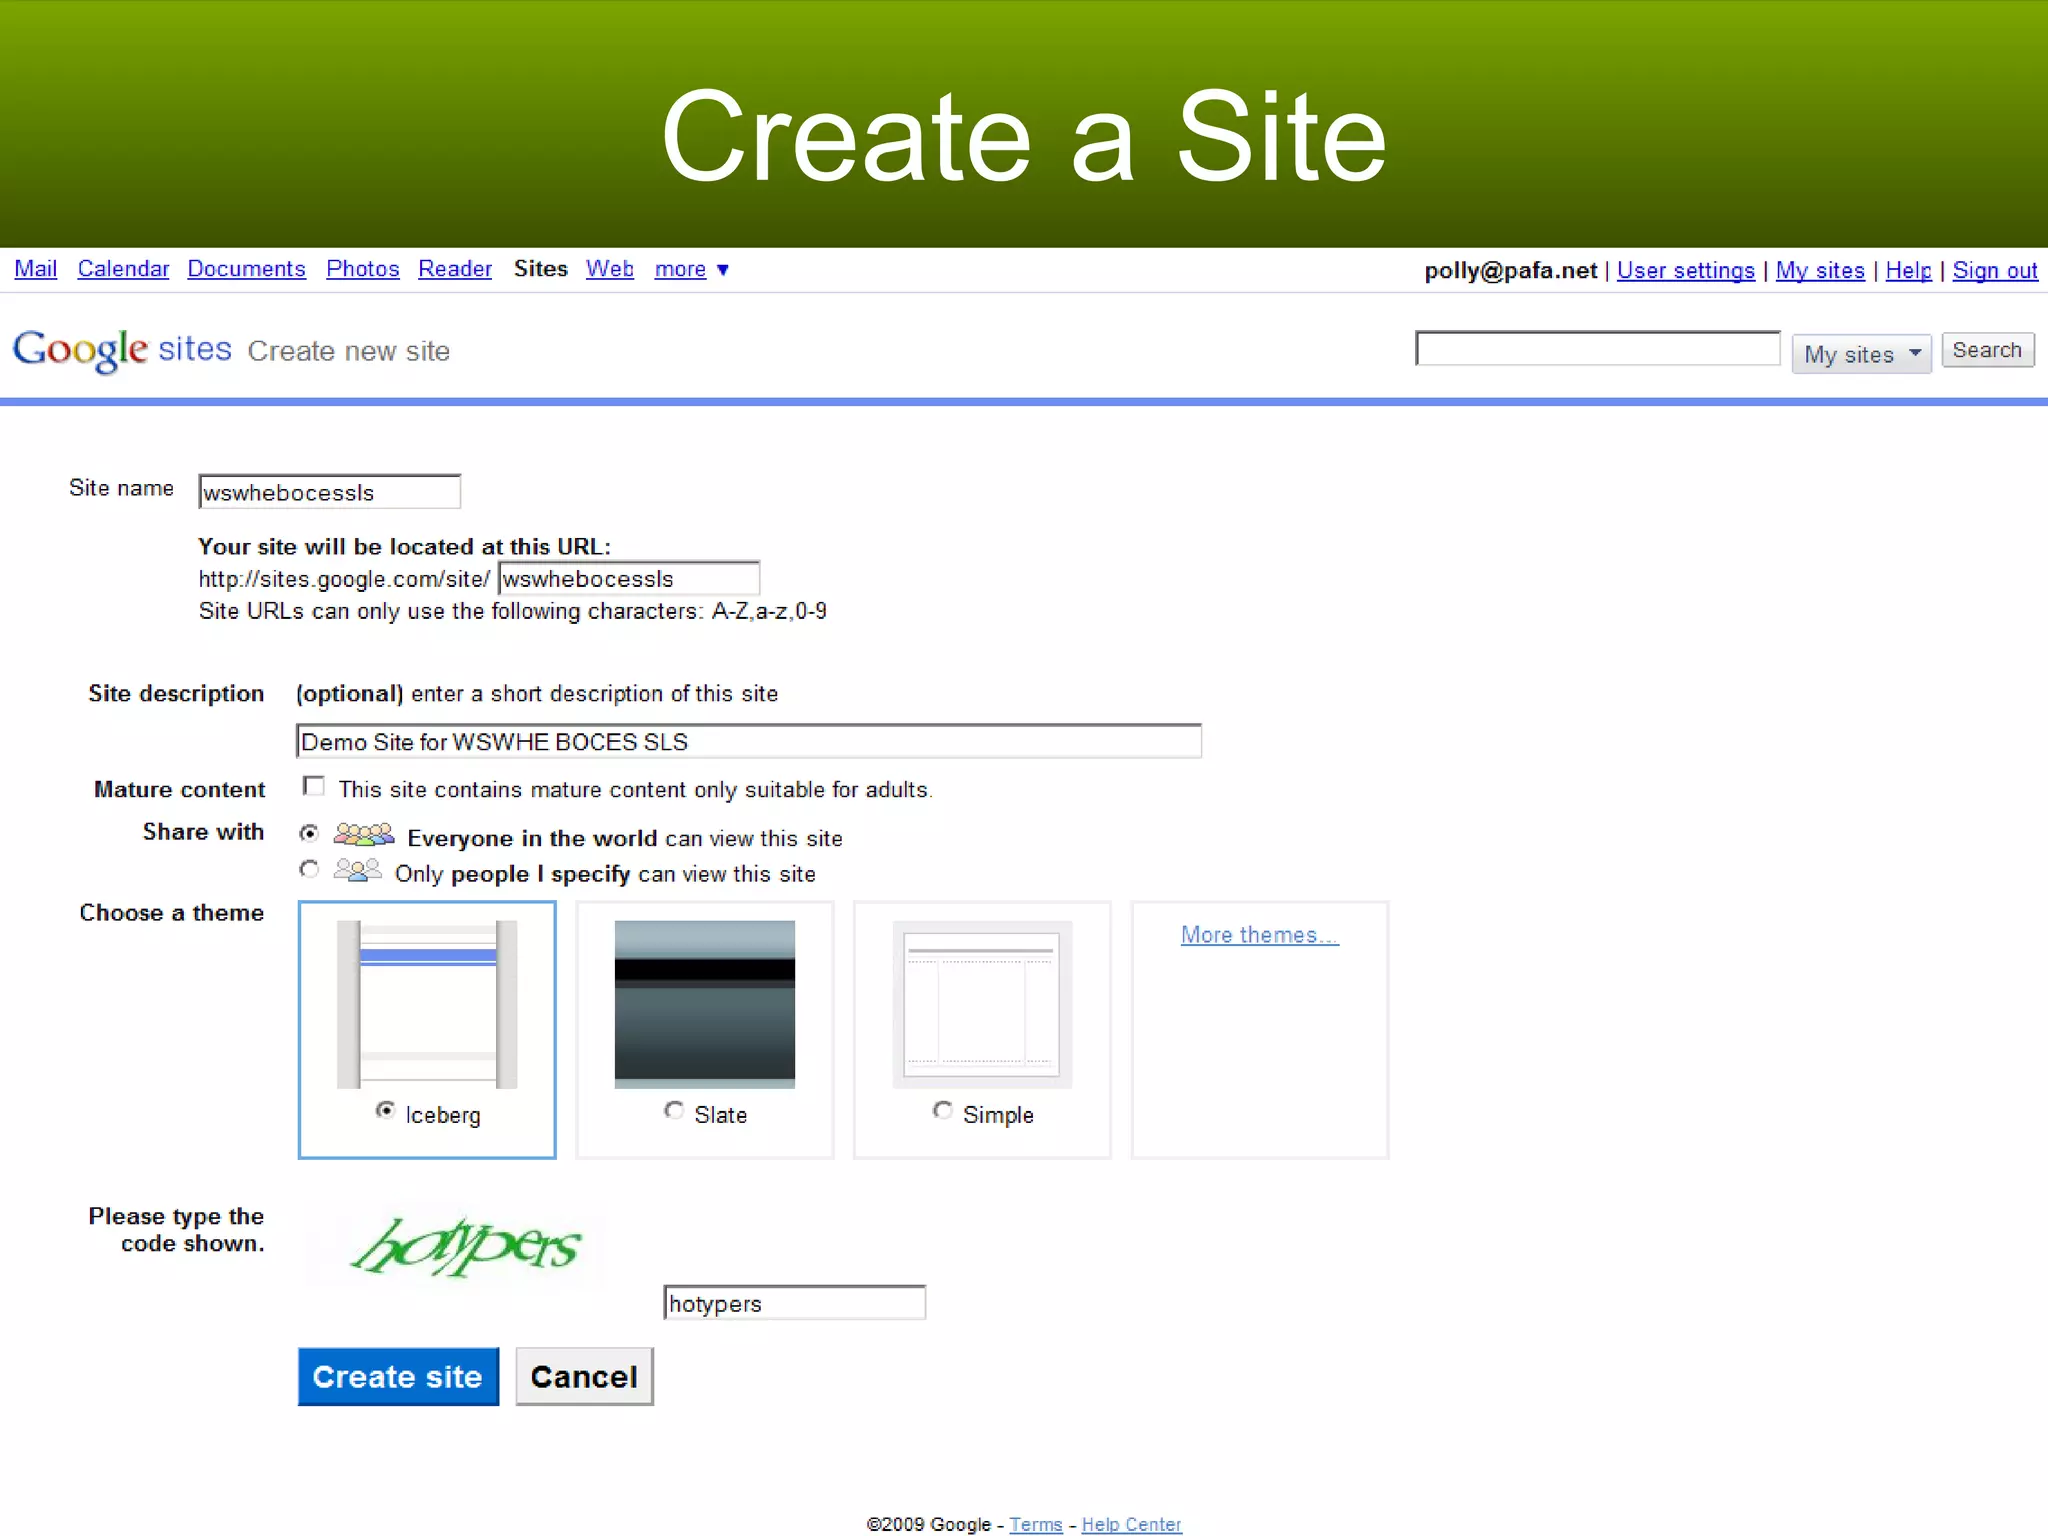Open the Help Center link in footer
Viewport: 2048px width, 1536px height.
tap(1131, 1524)
